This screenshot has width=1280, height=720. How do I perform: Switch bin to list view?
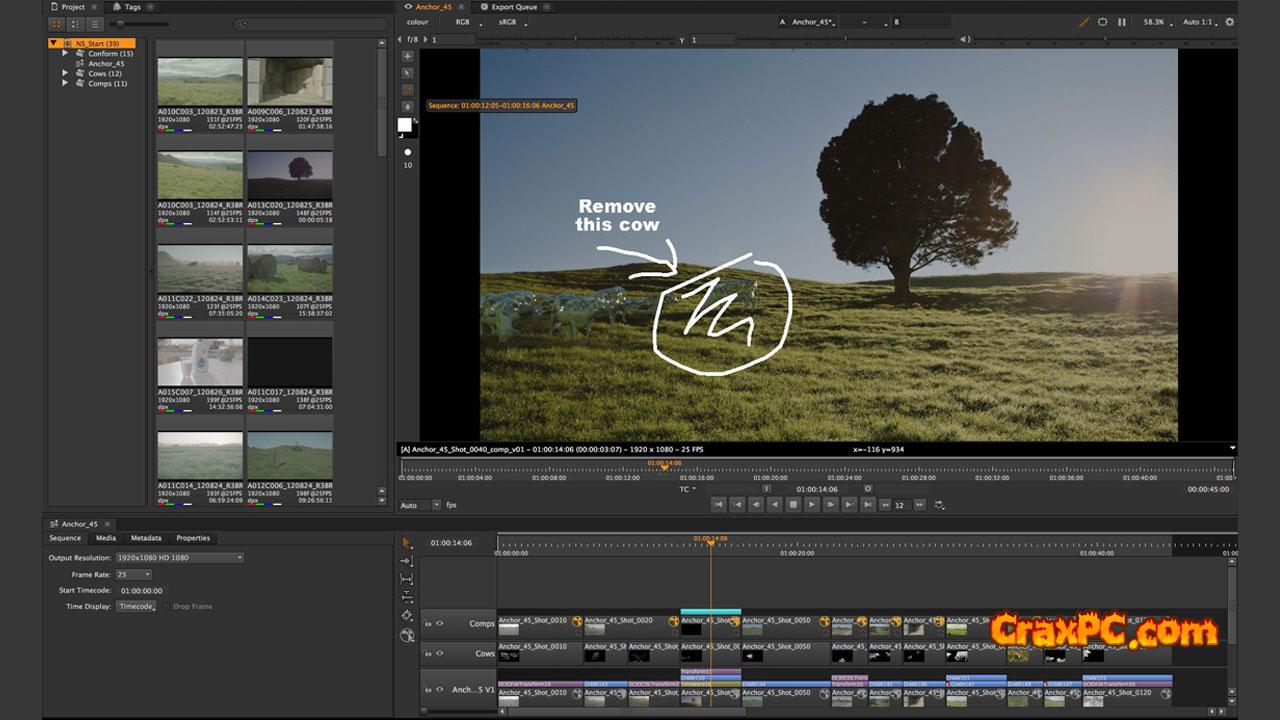coord(94,23)
